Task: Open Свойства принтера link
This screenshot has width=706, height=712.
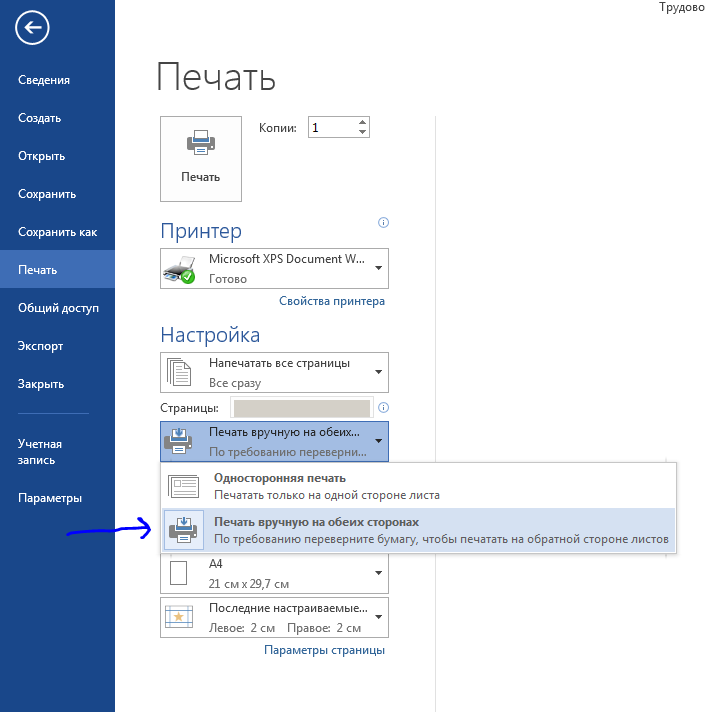Action: click(331, 301)
